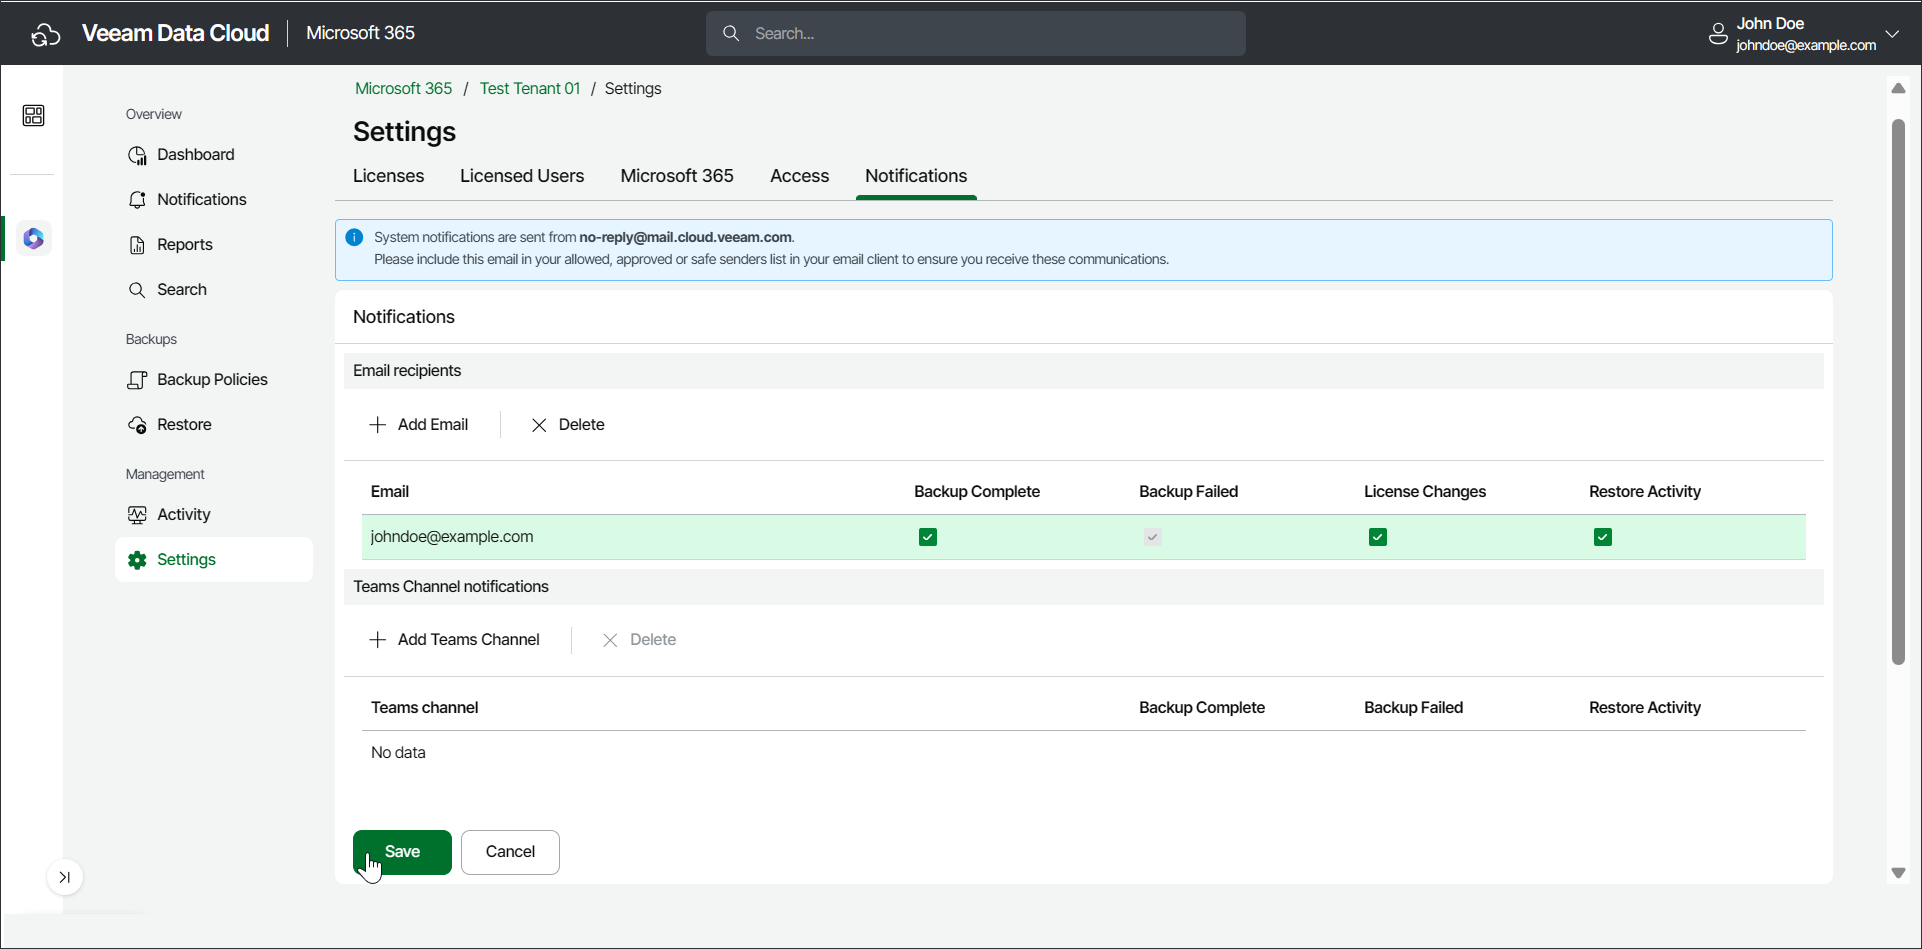
Task: Open Dashboard label in sidebar menu
Action: click(196, 155)
